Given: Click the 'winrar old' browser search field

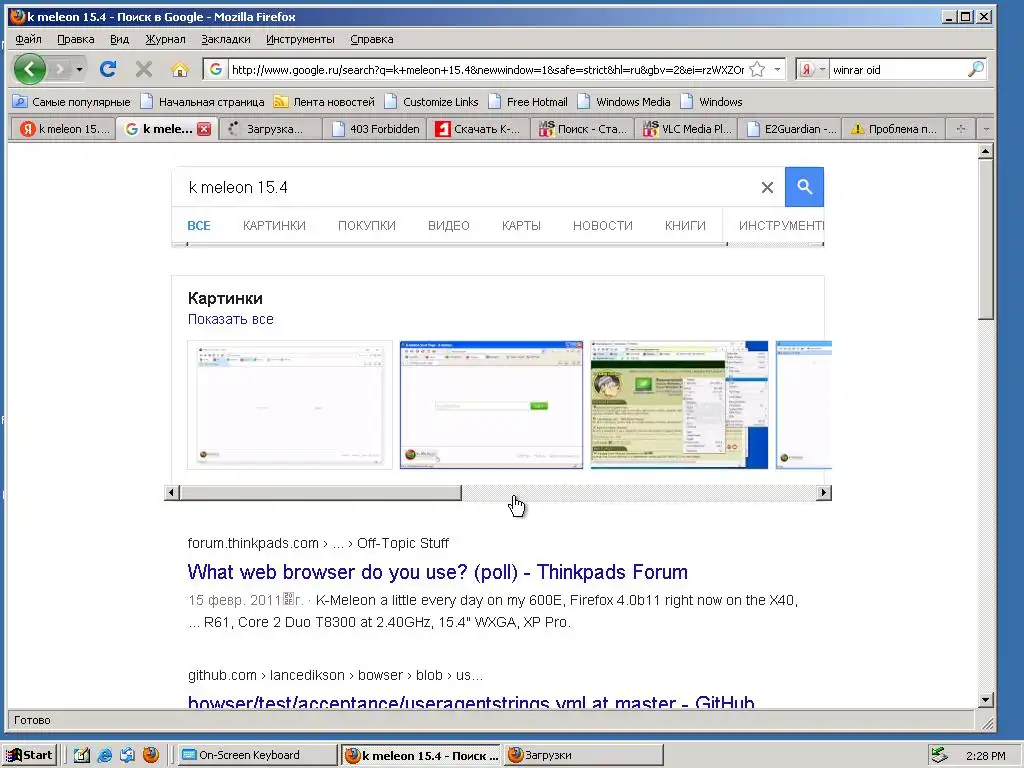Looking at the screenshot, I should [898, 69].
